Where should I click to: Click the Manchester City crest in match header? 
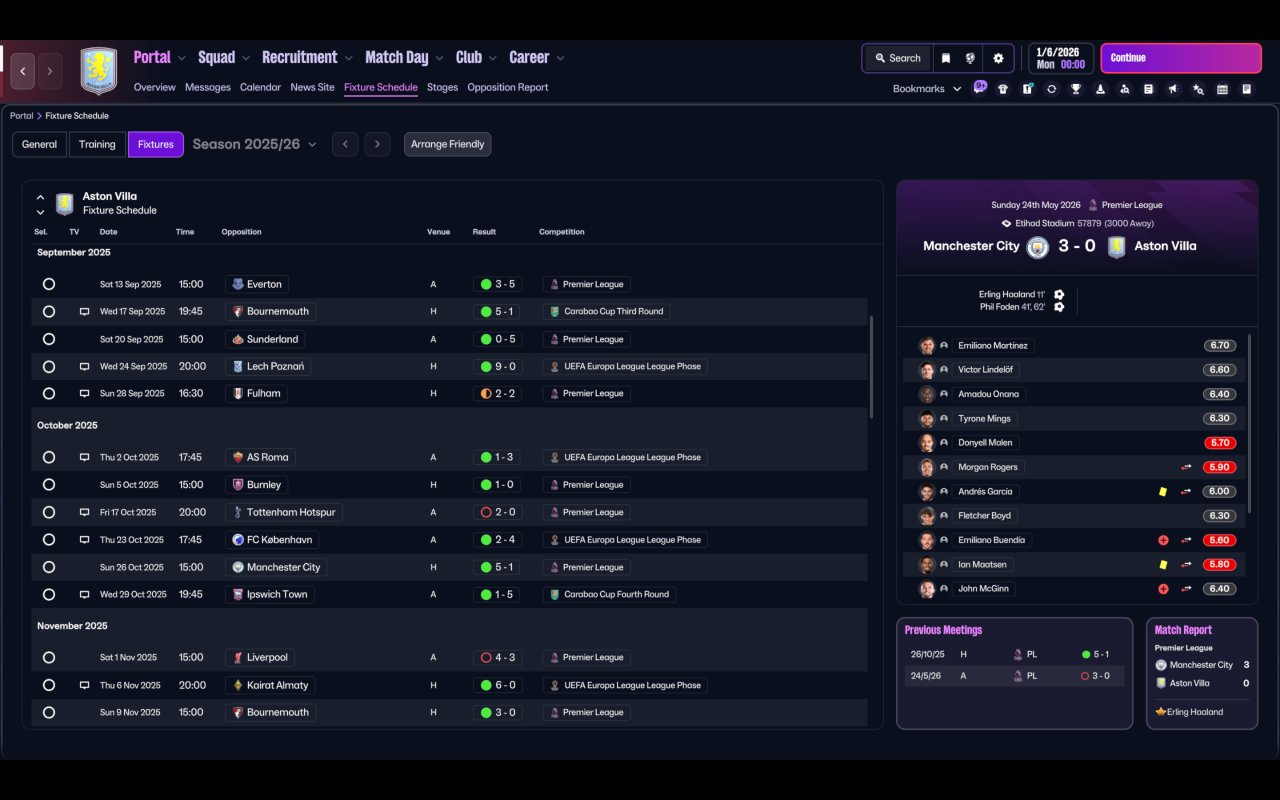click(x=1038, y=246)
